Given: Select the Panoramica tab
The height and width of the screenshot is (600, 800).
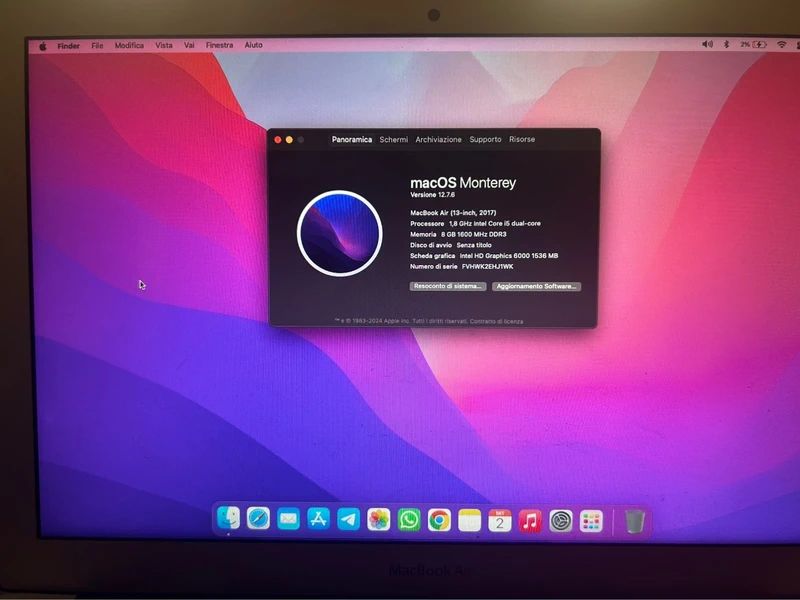Looking at the screenshot, I should tap(352, 139).
